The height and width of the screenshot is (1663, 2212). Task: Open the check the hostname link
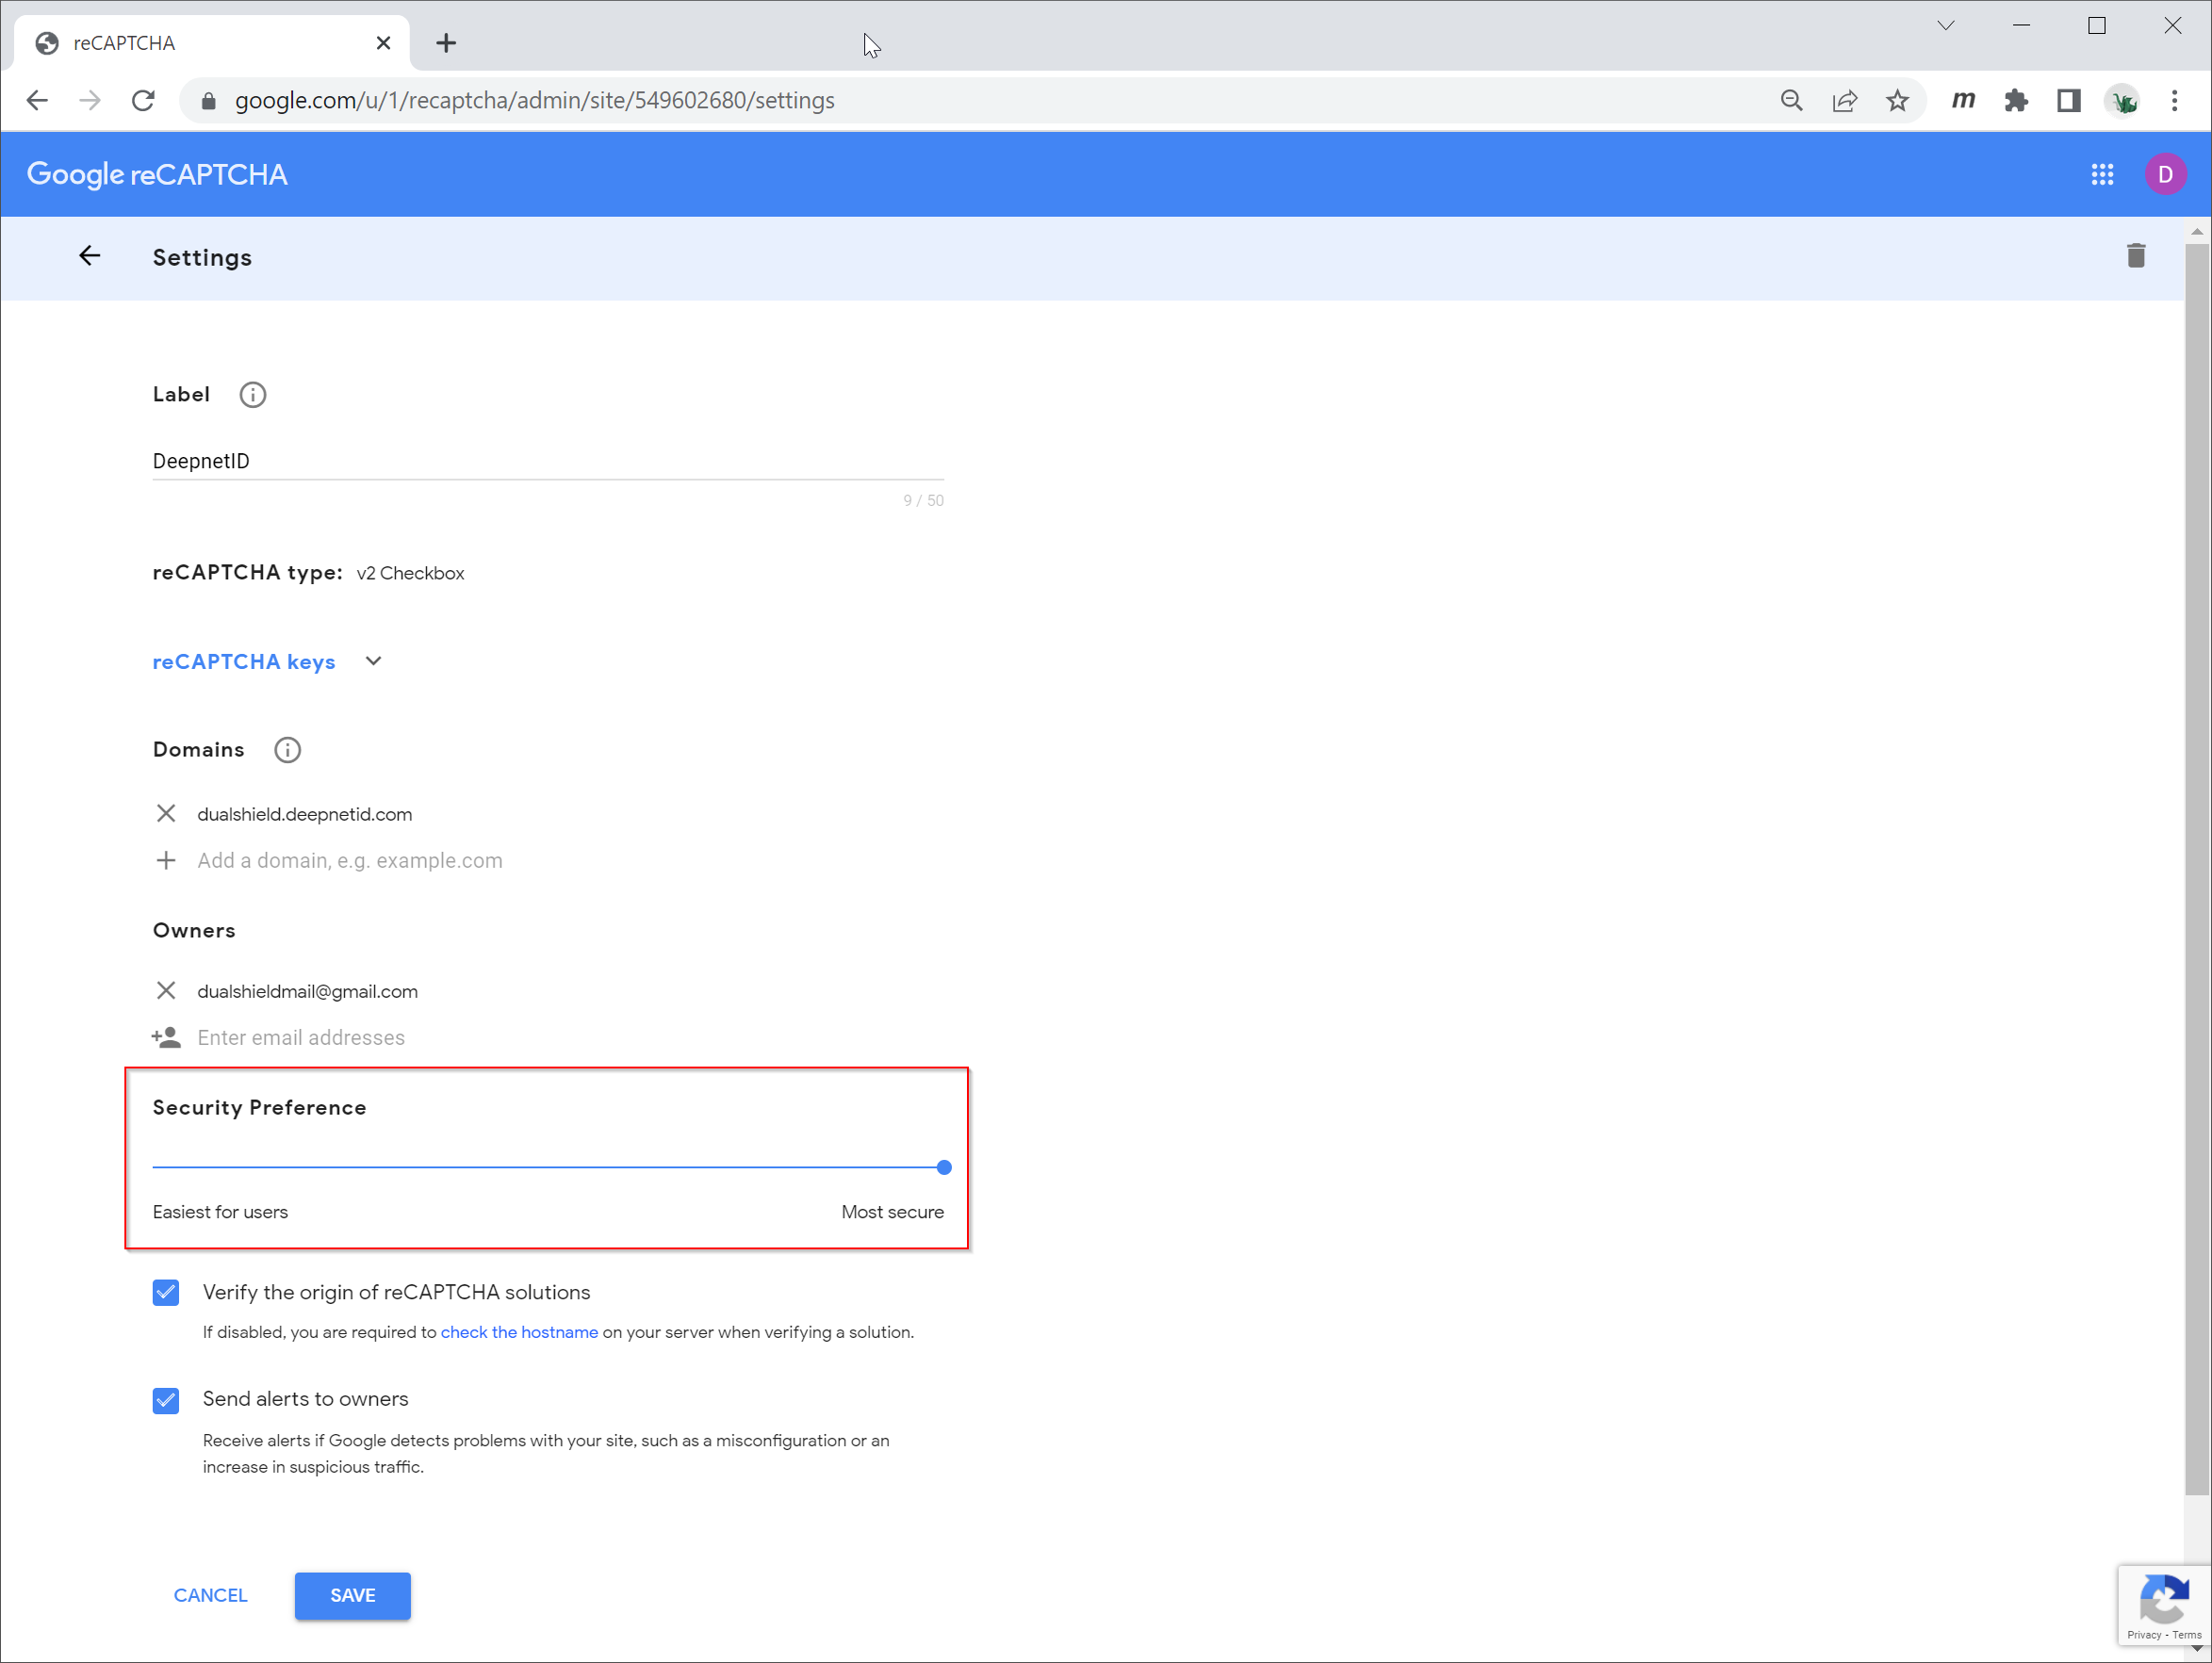coord(519,1332)
